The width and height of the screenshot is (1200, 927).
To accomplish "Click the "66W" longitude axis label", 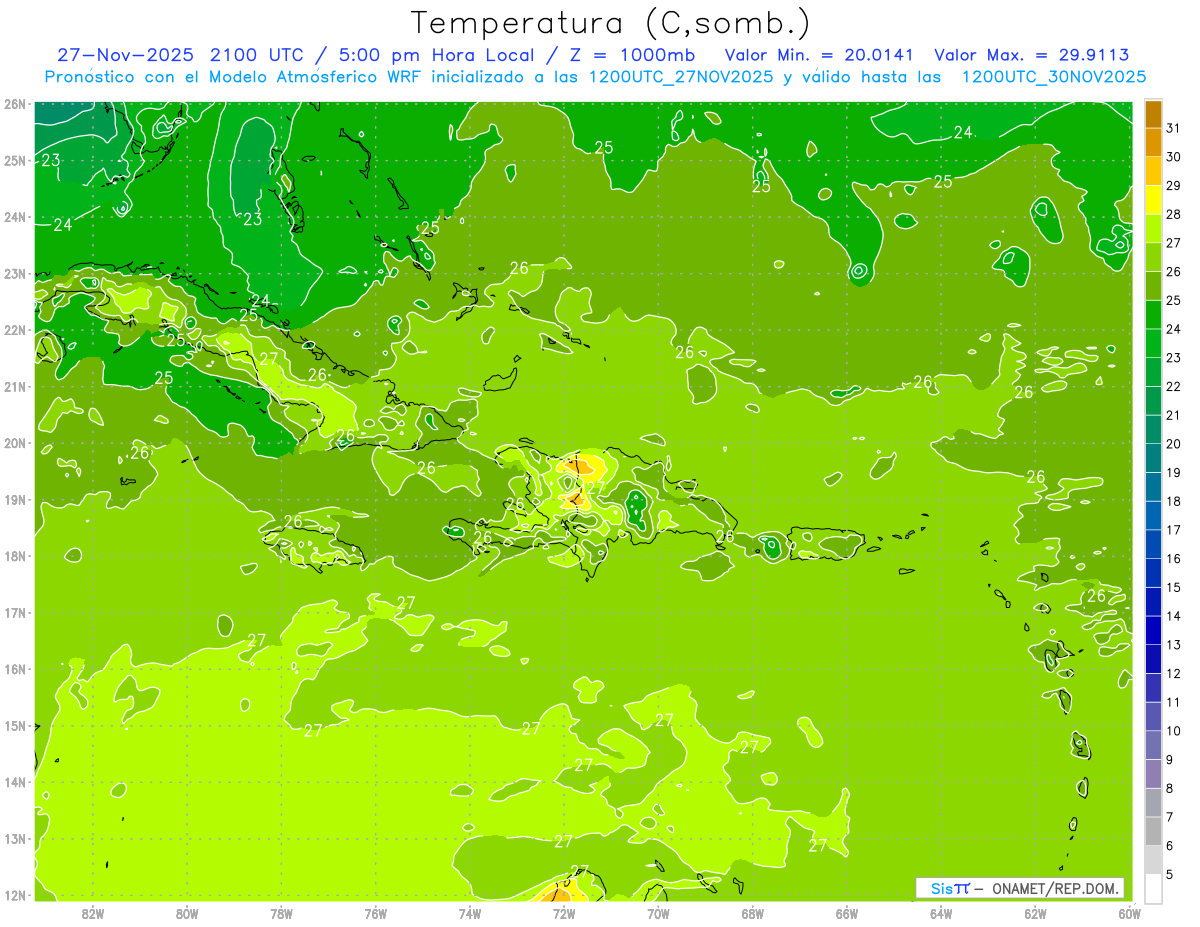I will tap(847, 913).
